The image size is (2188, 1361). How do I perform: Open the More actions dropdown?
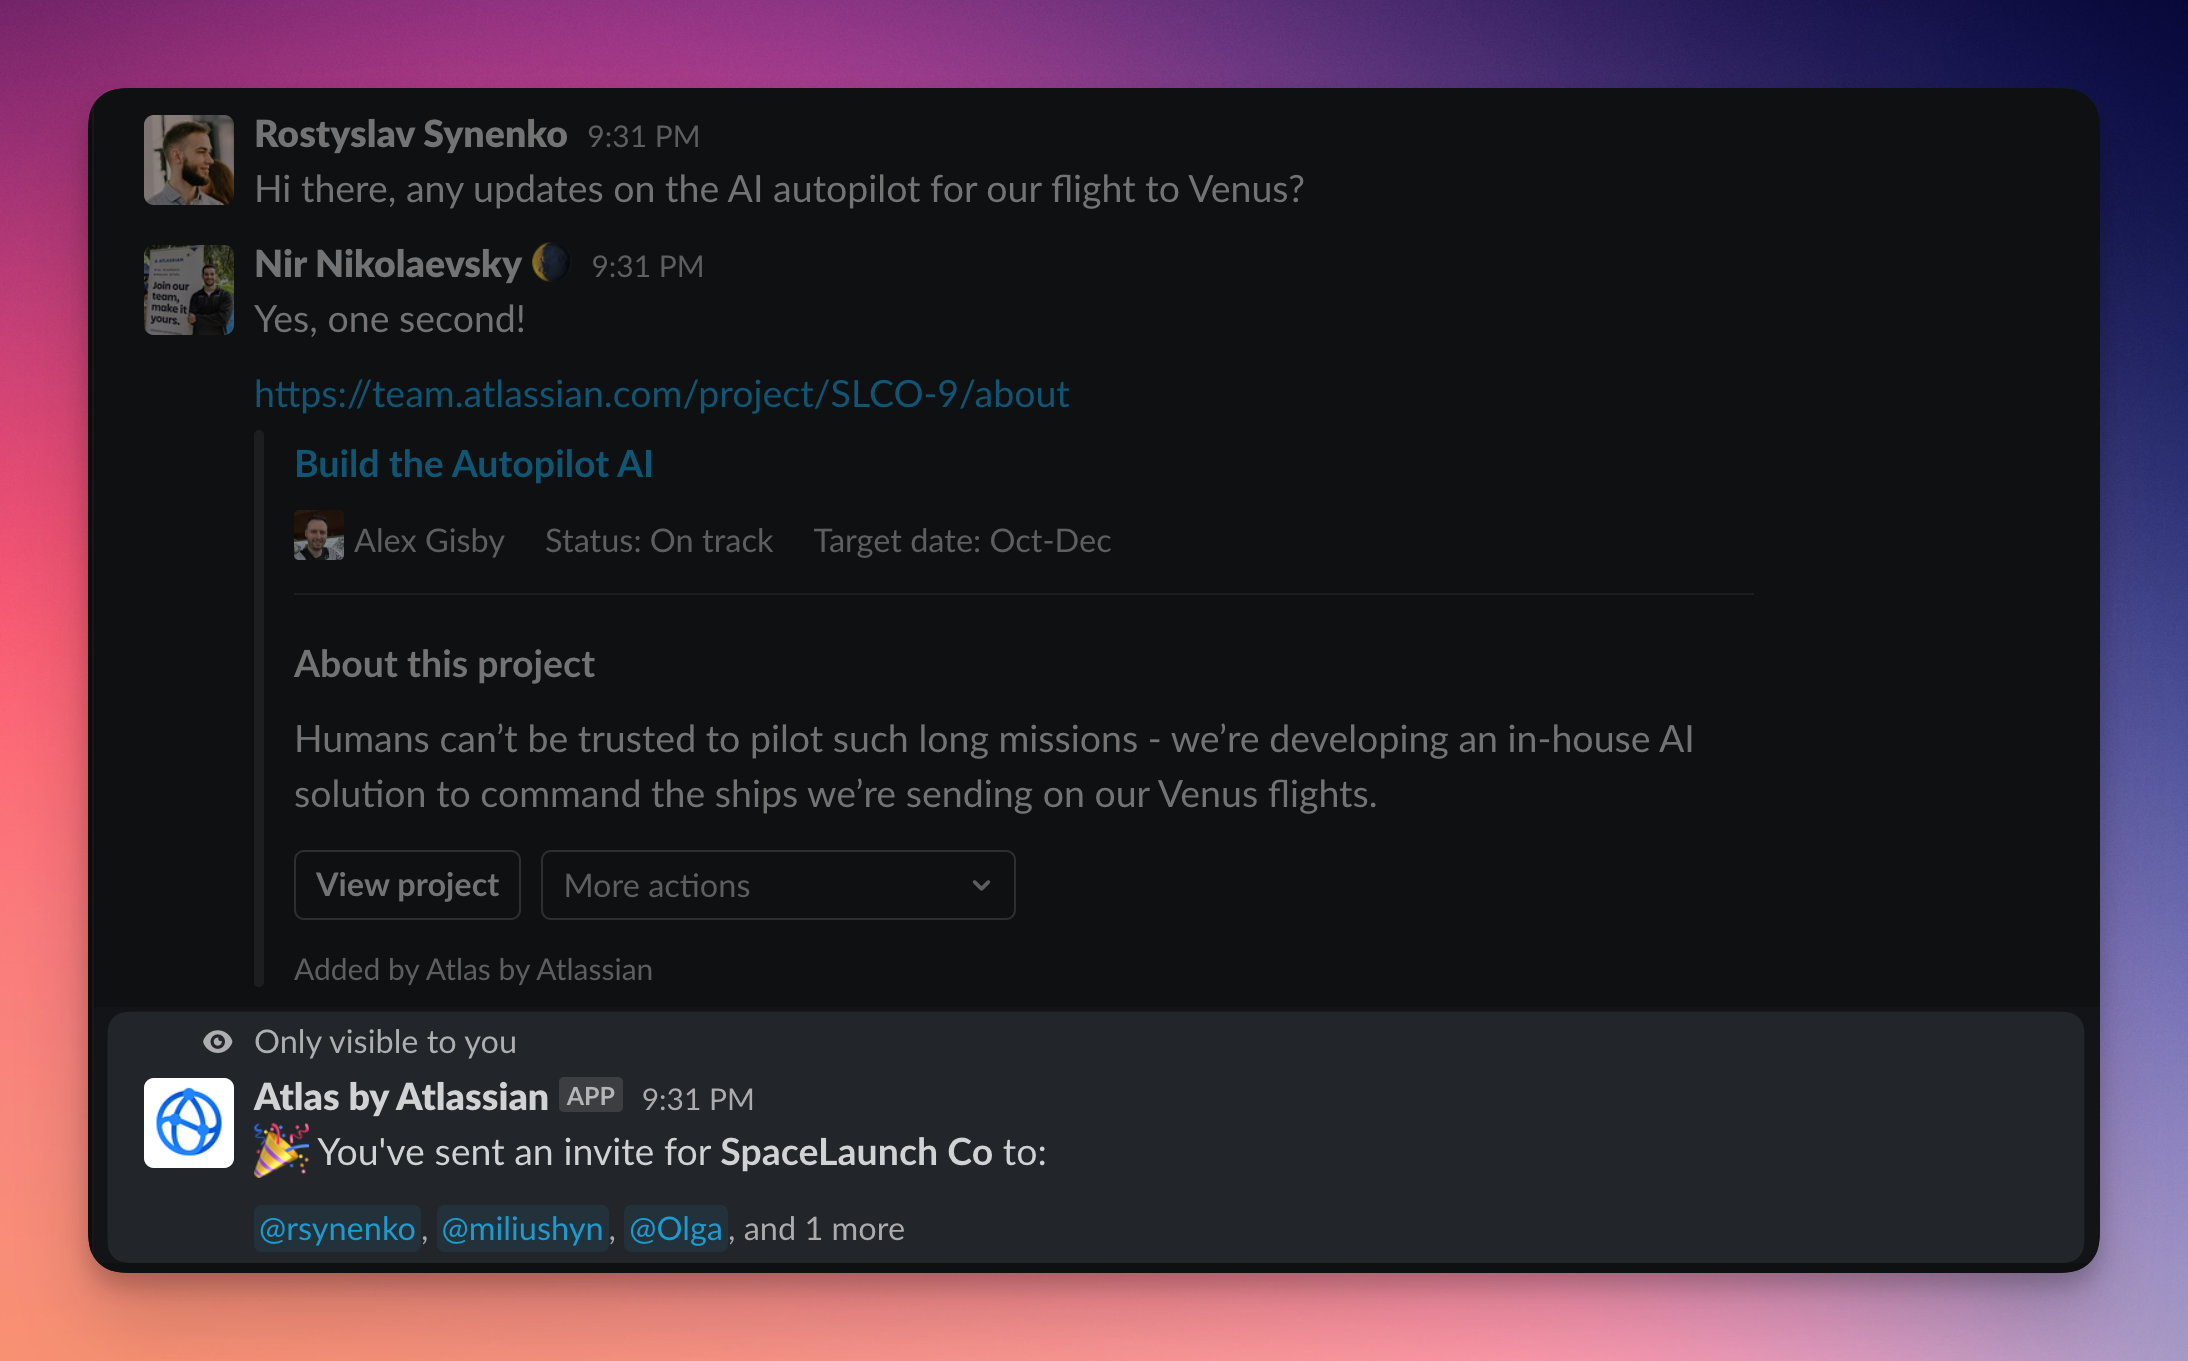pyautogui.click(x=777, y=885)
